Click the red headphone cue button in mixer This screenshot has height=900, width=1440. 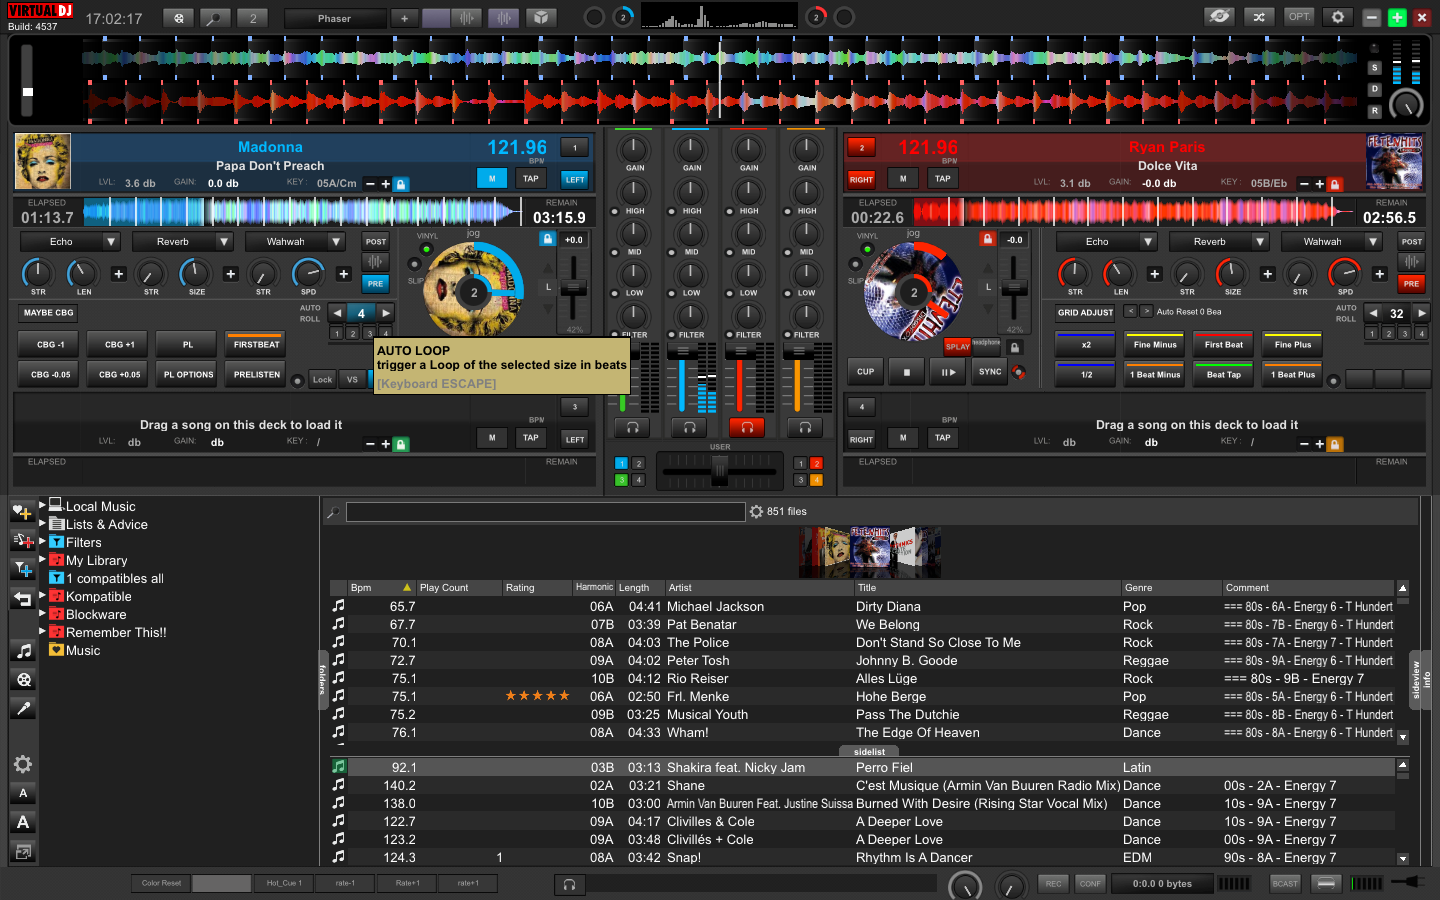pyautogui.click(x=746, y=427)
